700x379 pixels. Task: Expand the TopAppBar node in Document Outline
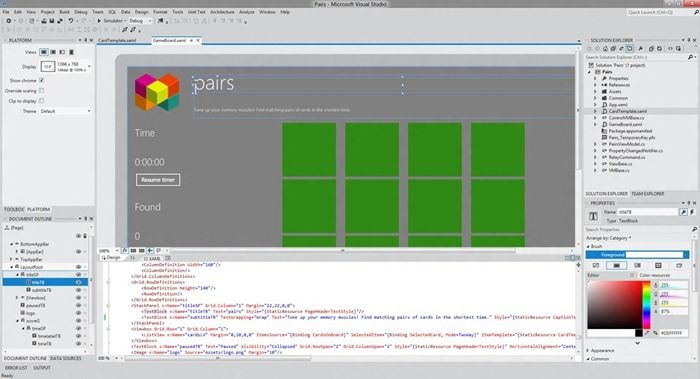(12, 259)
